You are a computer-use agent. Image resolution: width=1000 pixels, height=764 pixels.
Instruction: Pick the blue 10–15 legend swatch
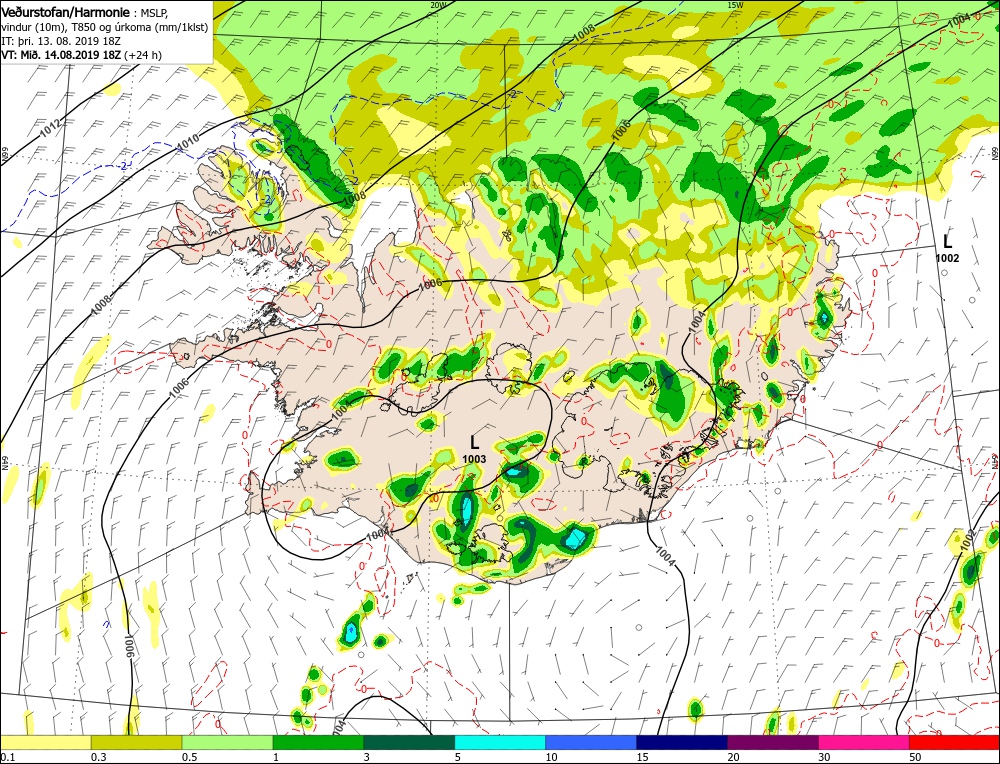pos(591,742)
